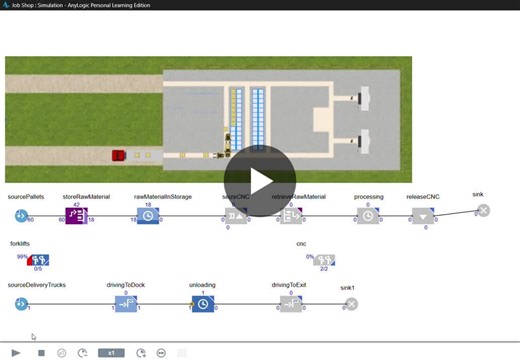Slow down the simulation speed
The image size is (520, 362).
pyautogui.click(x=82, y=353)
